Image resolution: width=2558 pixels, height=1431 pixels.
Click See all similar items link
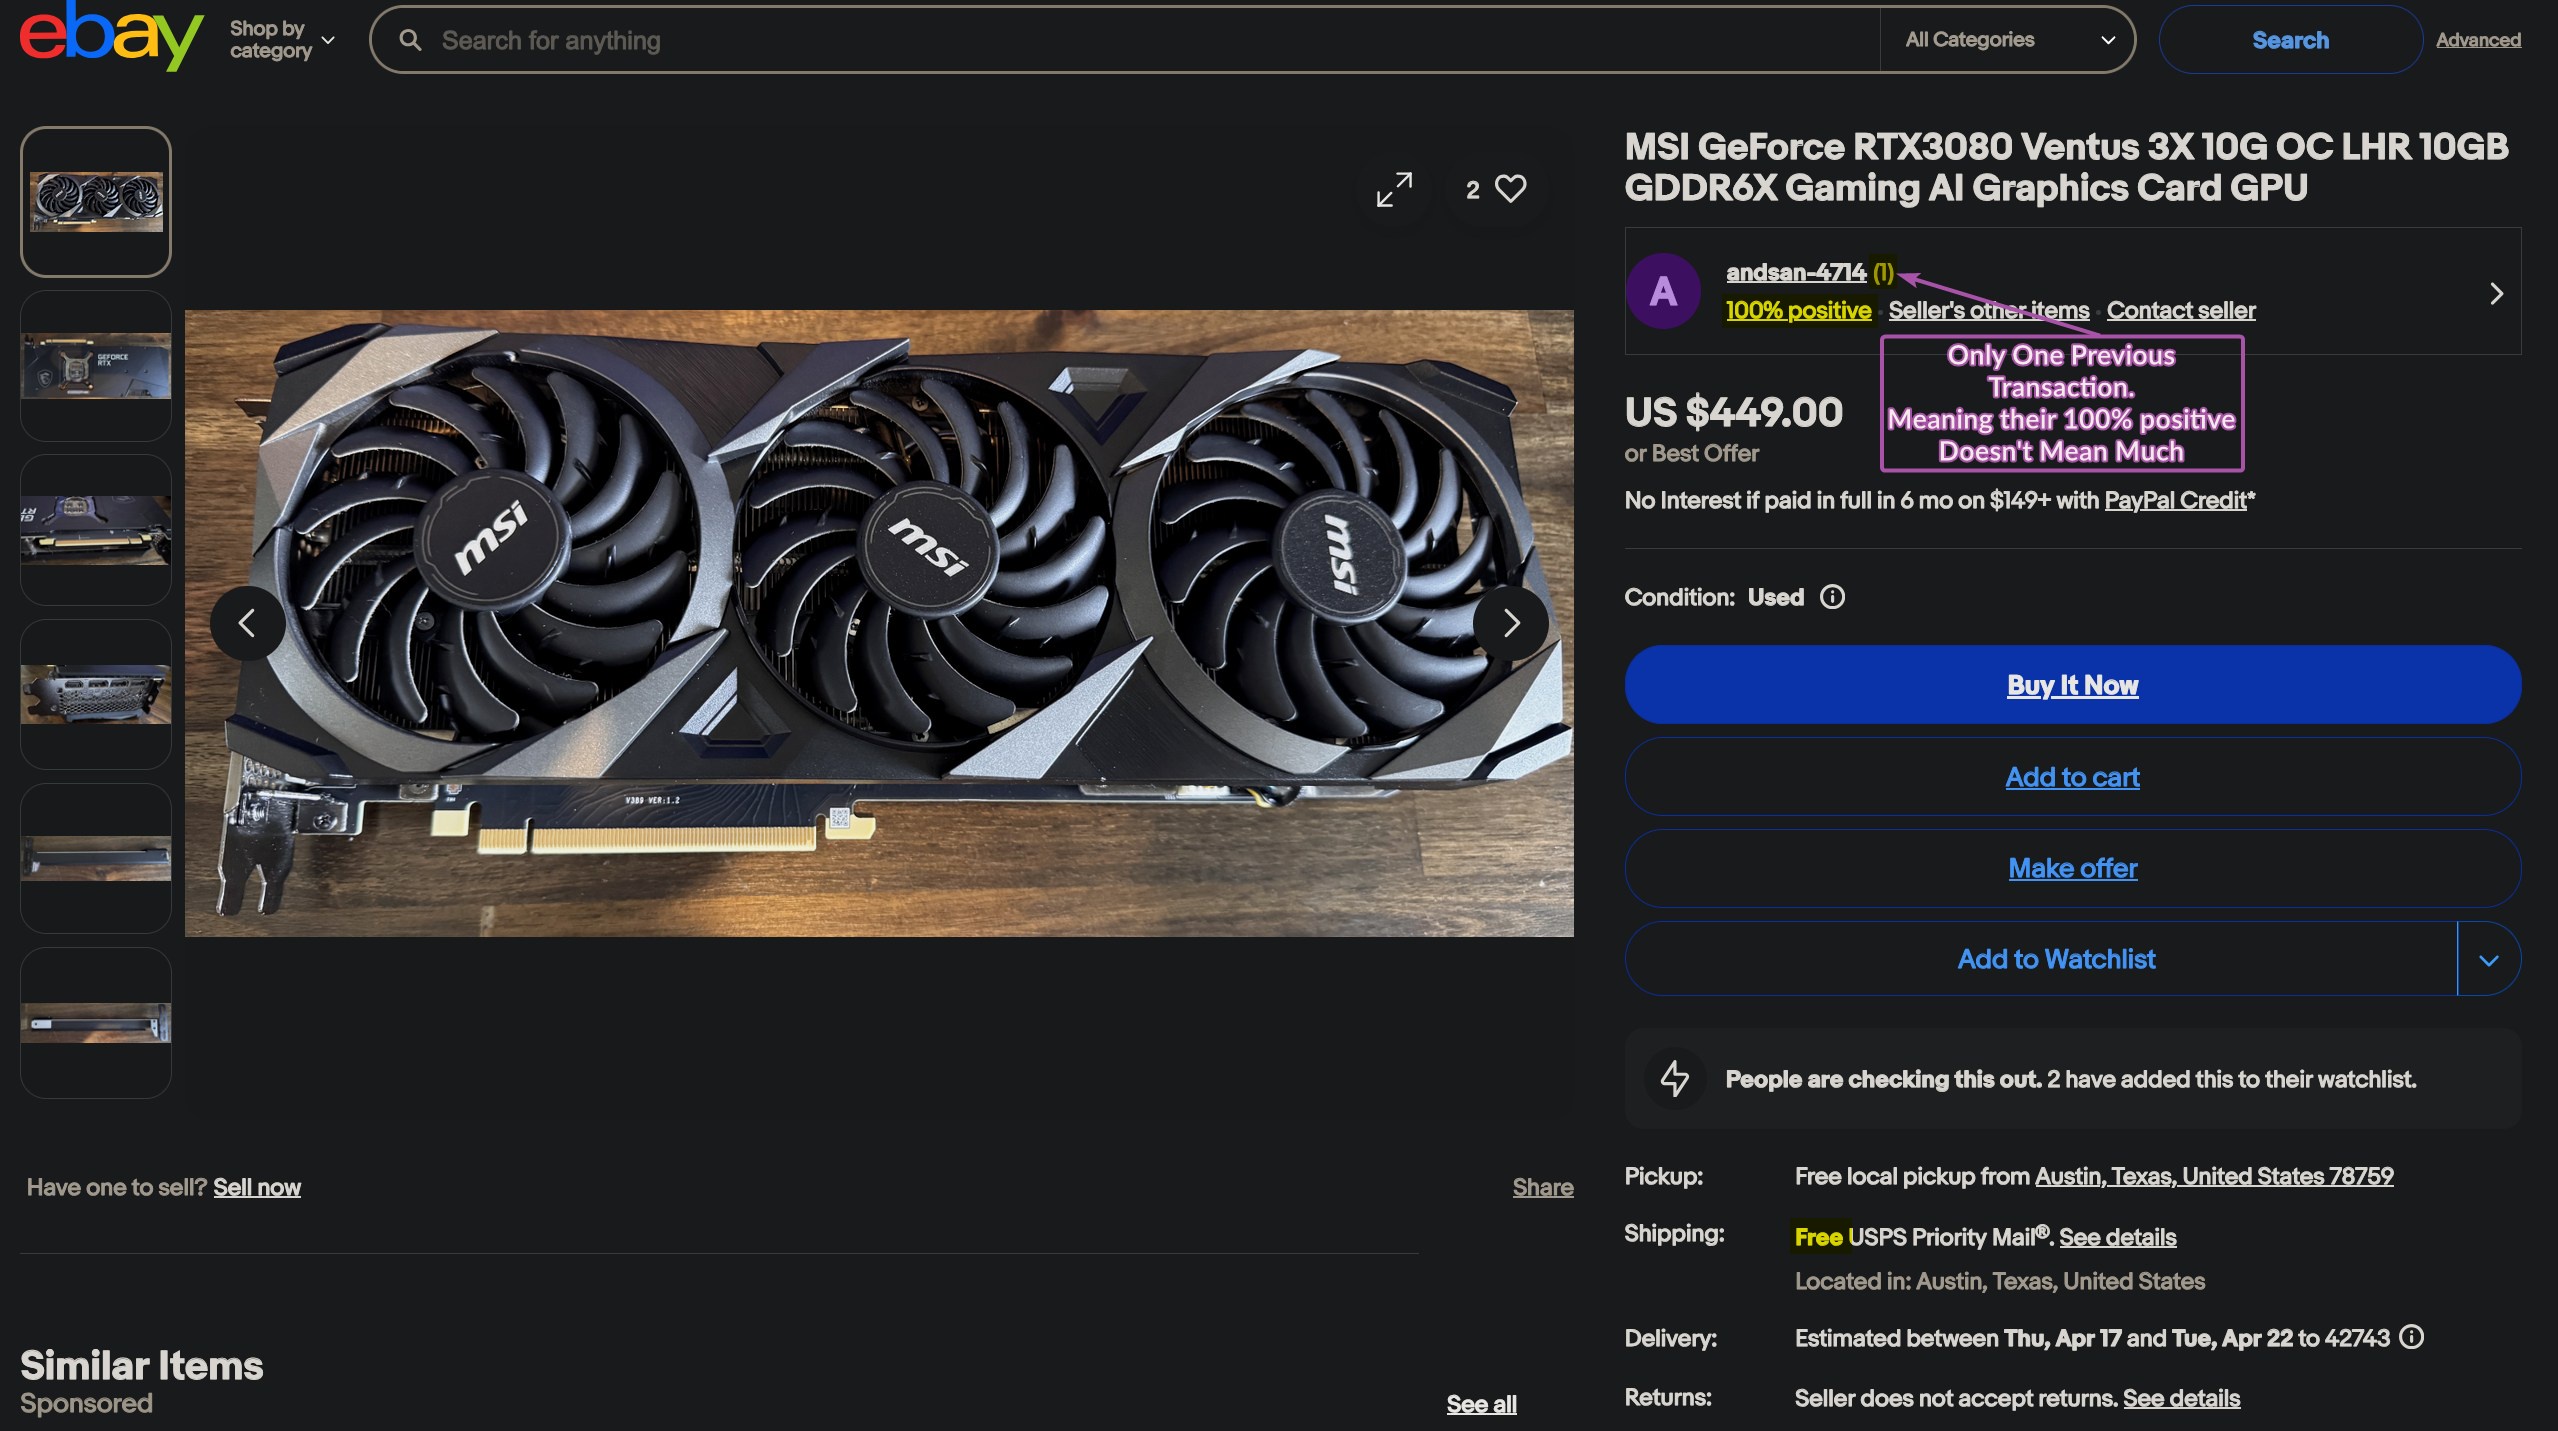pos(1481,1404)
